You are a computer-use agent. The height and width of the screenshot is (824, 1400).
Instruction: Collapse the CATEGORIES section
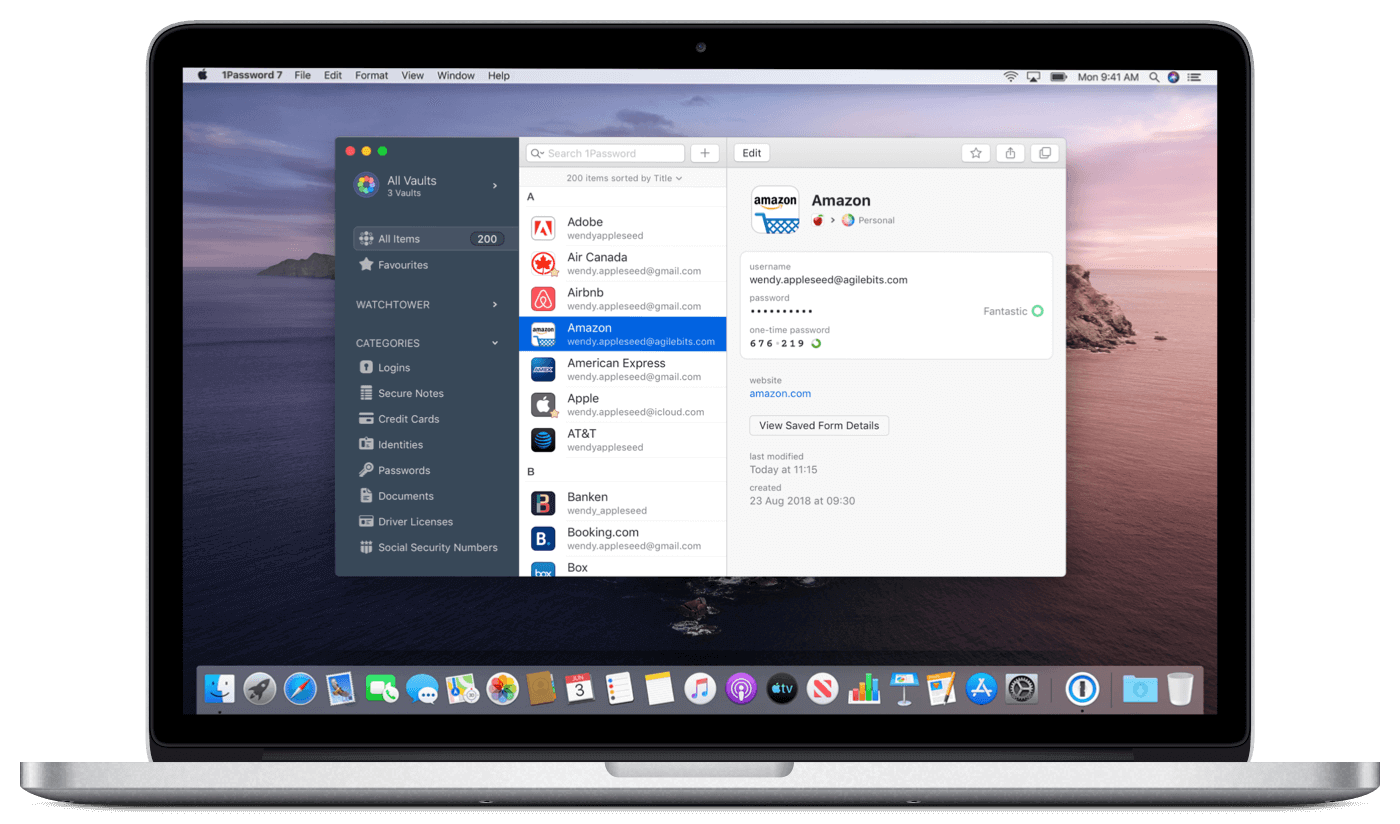point(493,342)
